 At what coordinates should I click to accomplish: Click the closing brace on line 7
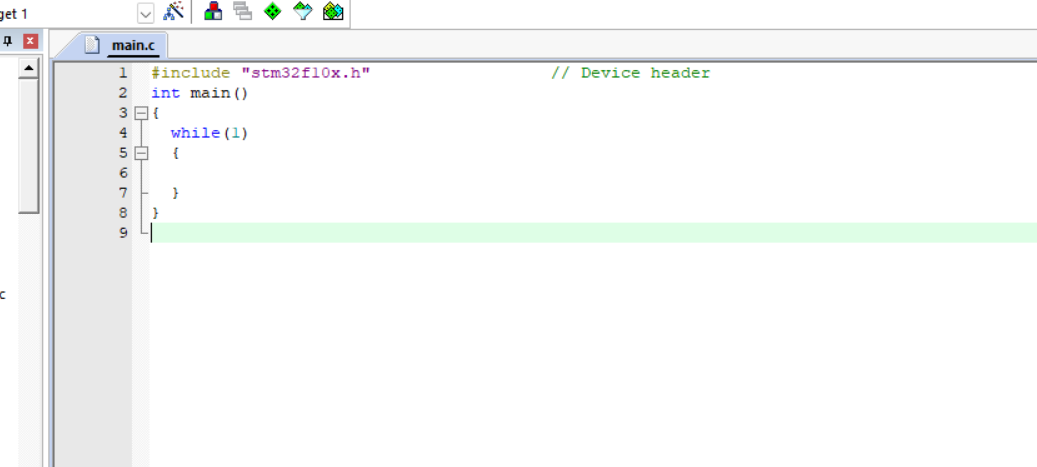point(175,193)
